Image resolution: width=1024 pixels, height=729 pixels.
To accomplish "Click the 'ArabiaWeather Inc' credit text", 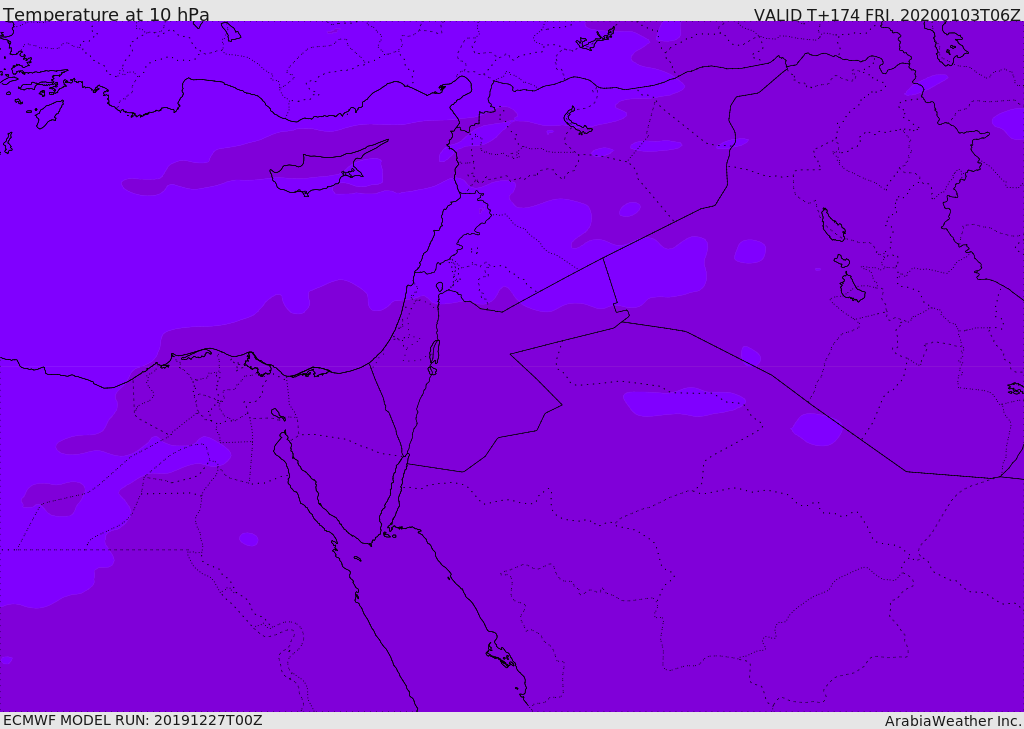I will 952,721.
